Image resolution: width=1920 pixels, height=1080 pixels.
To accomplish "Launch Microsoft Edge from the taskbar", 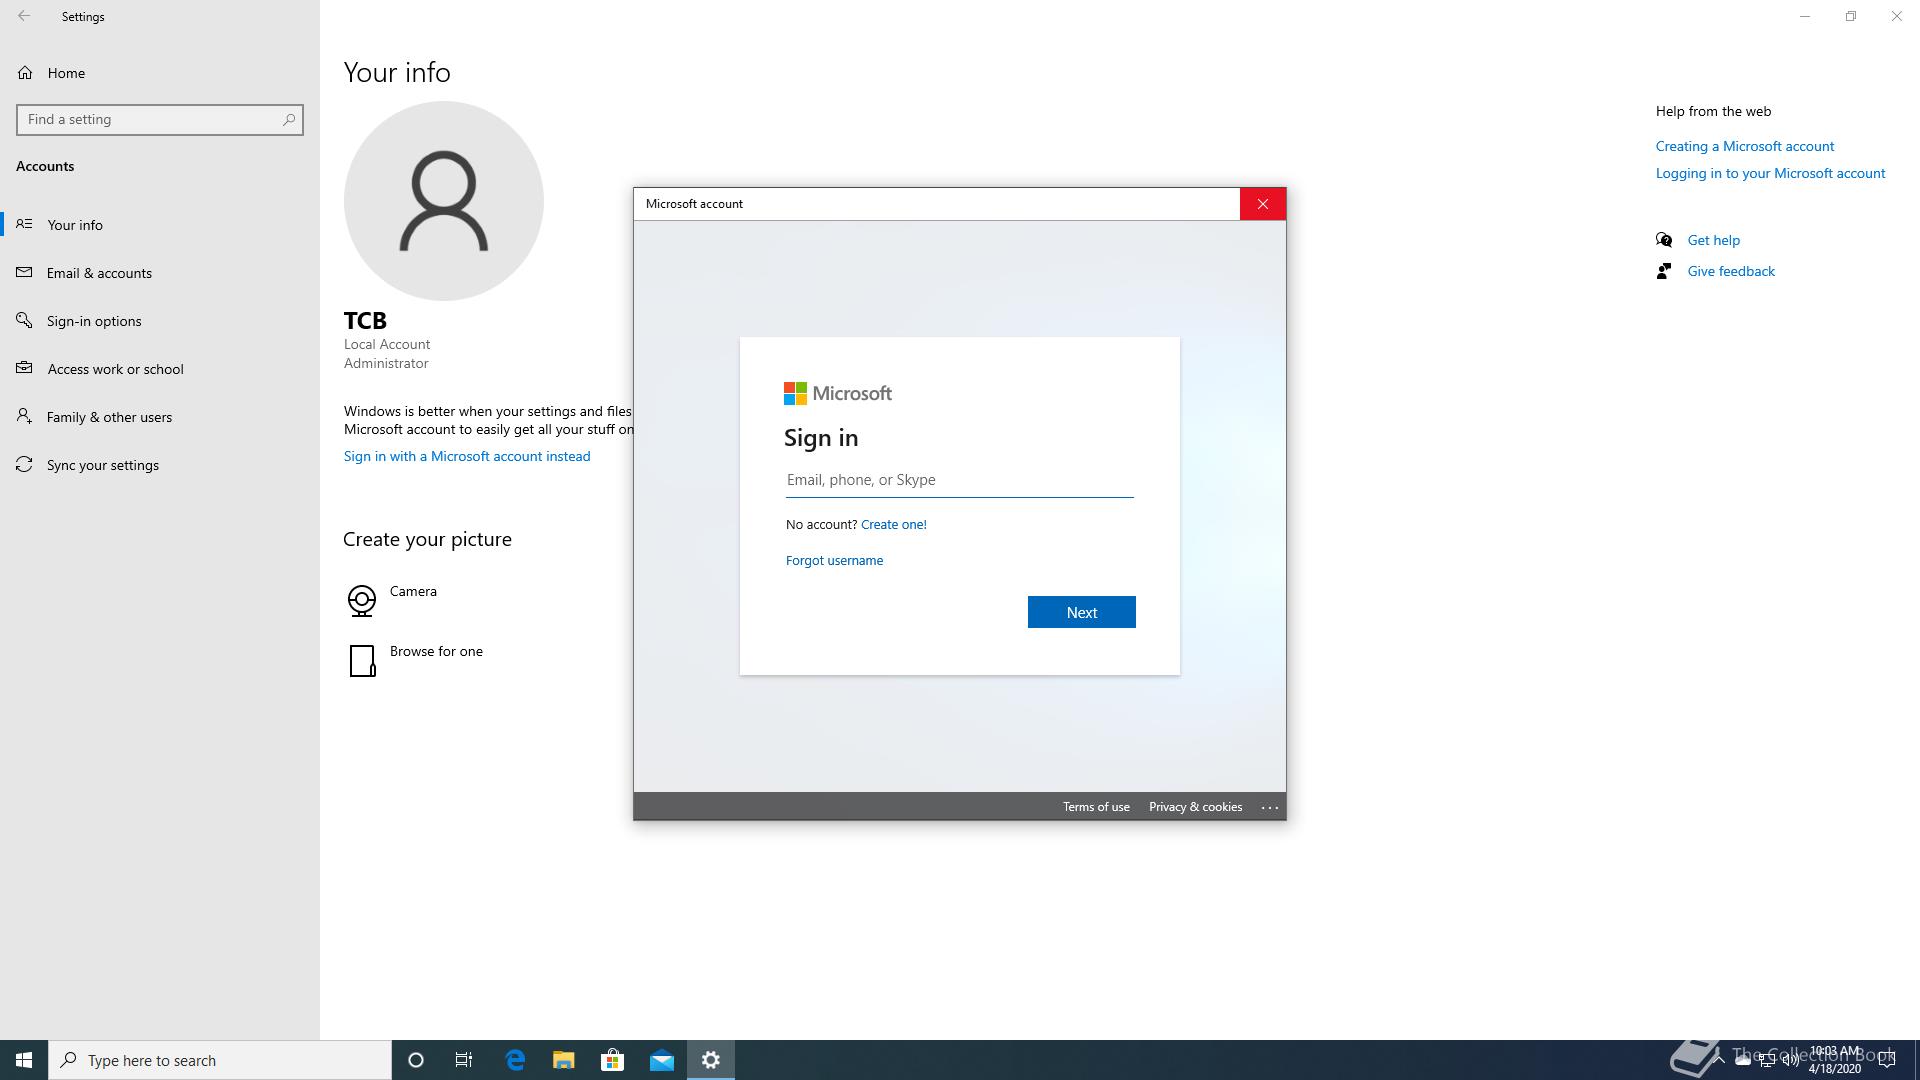I will [x=515, y=1060].
